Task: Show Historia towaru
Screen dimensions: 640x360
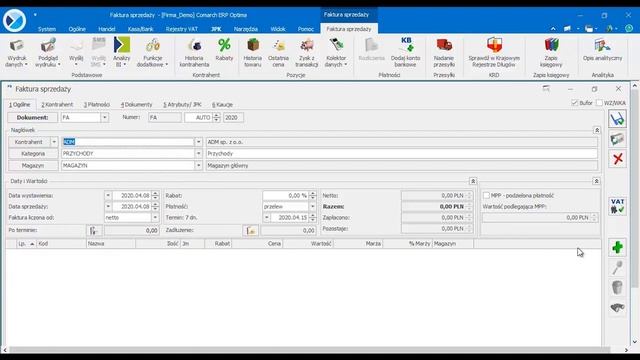Action: (253, 53)
